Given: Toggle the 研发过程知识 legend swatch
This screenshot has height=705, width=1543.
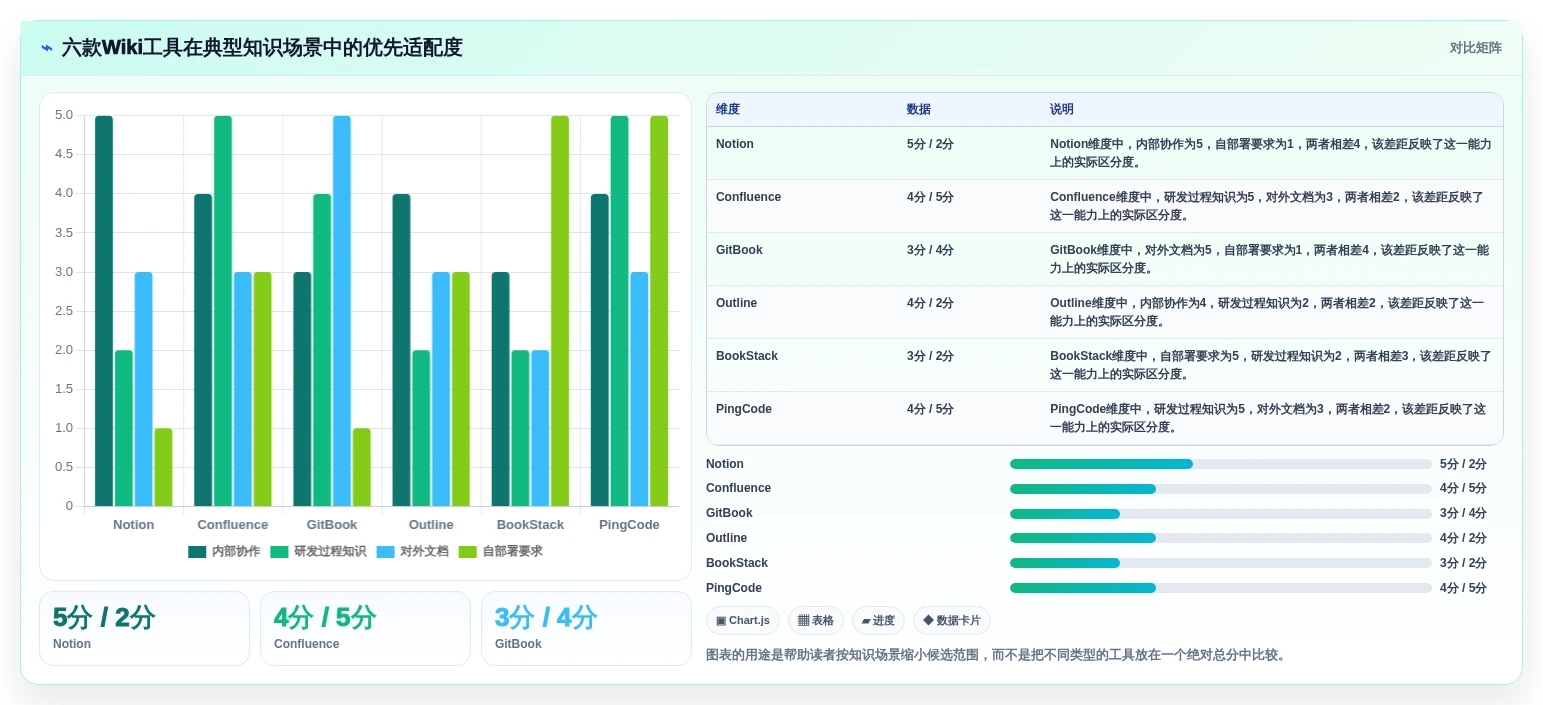Looking at the screenshot, I should (279, 552).
